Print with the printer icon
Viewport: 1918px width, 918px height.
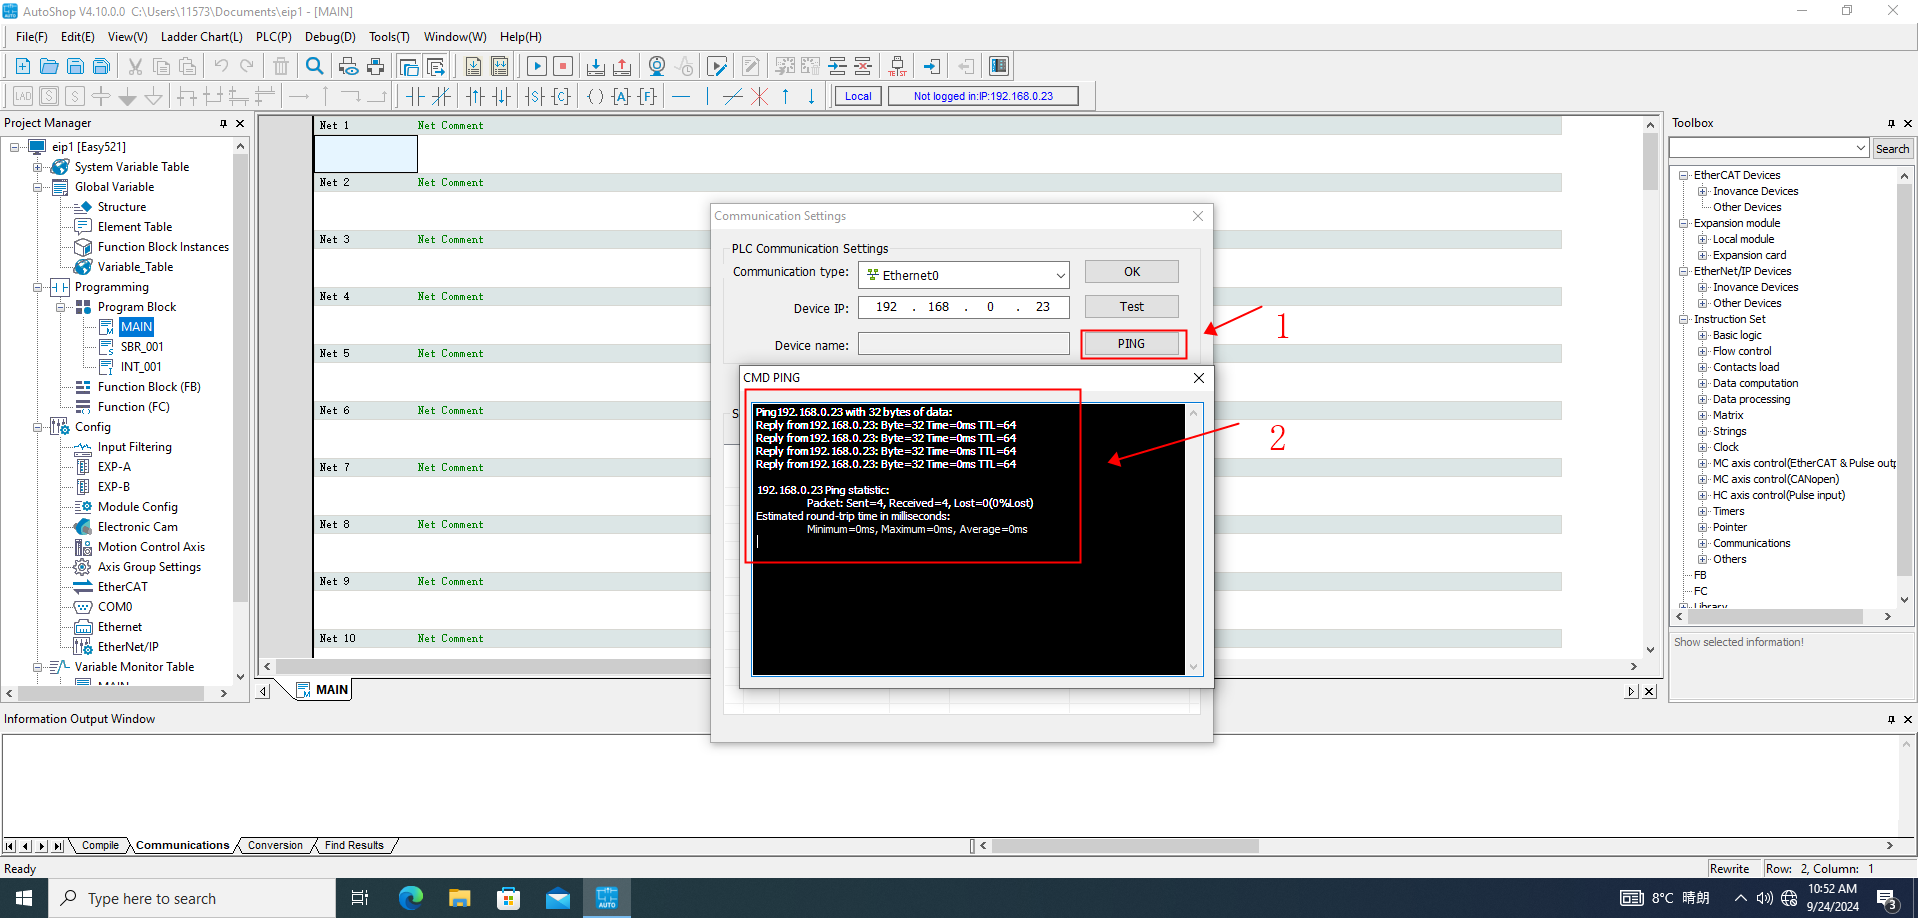point(376,66)
